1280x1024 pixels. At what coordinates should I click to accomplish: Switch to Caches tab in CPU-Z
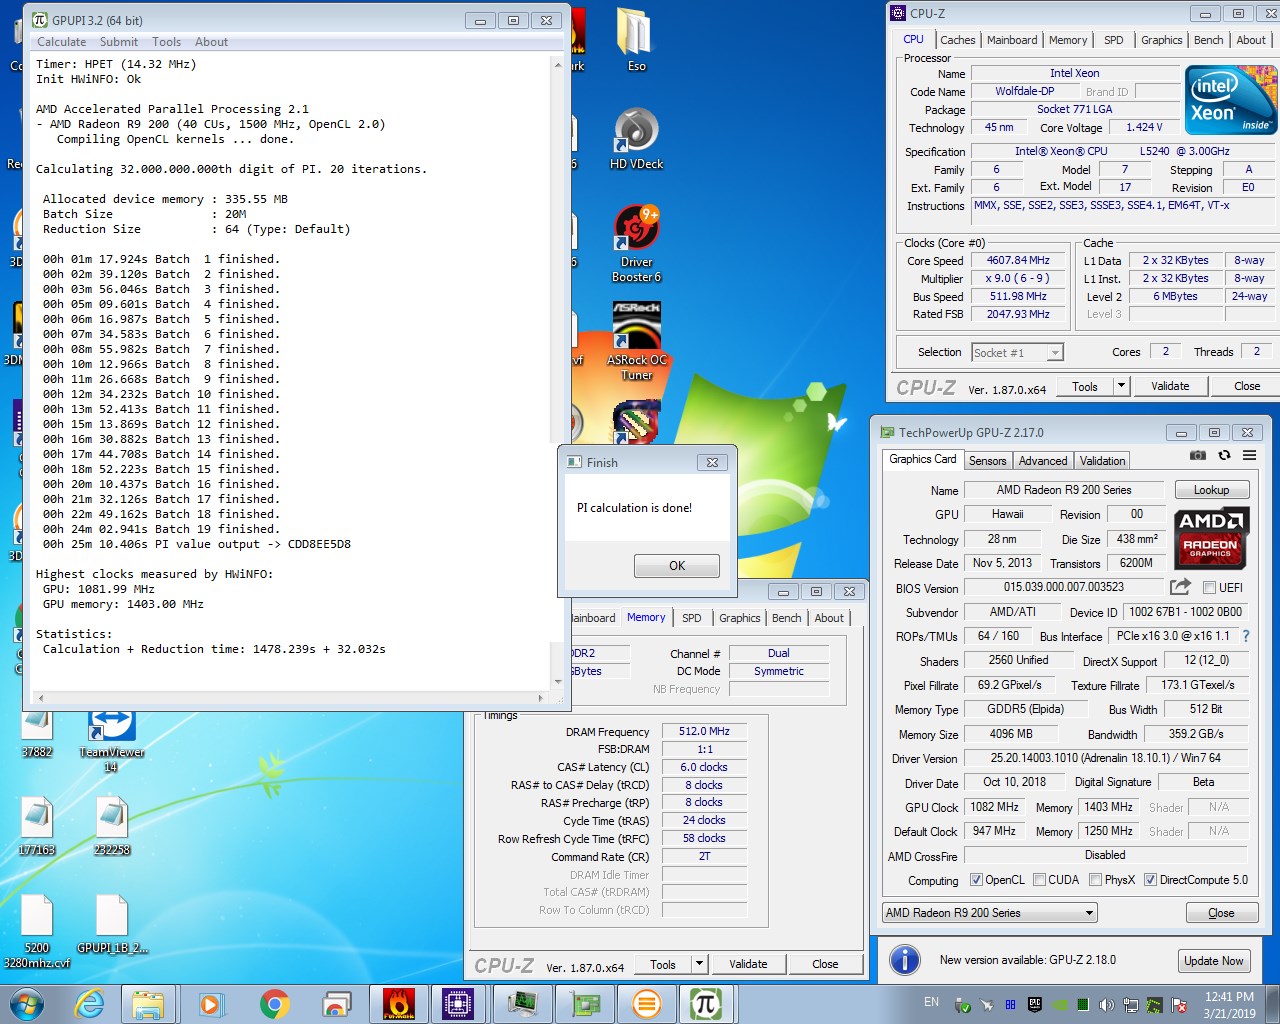tap(957, 40)
